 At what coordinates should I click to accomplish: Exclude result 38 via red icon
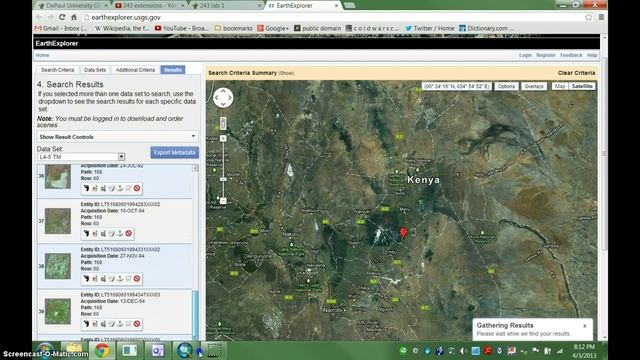click(x=137, y=279)
